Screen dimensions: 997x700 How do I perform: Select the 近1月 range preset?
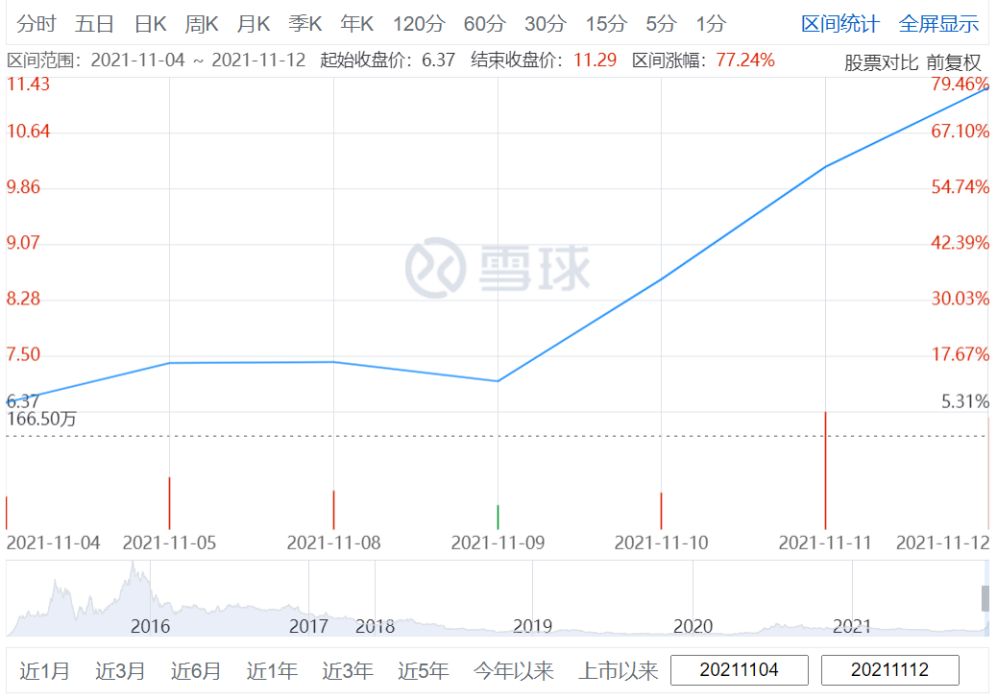coord(44,671)
